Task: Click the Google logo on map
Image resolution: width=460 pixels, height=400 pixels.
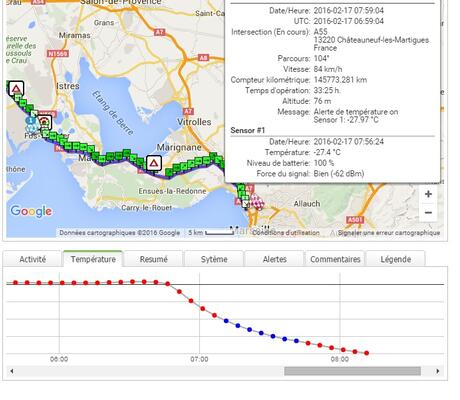Action: point(31,211)
